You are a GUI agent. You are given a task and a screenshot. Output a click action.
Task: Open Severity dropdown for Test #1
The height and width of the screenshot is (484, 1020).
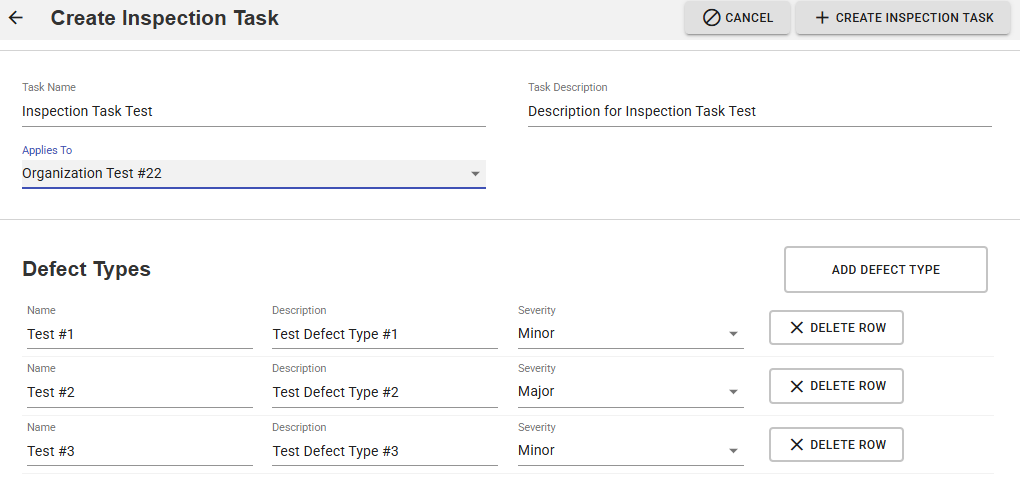coord(631,334)
